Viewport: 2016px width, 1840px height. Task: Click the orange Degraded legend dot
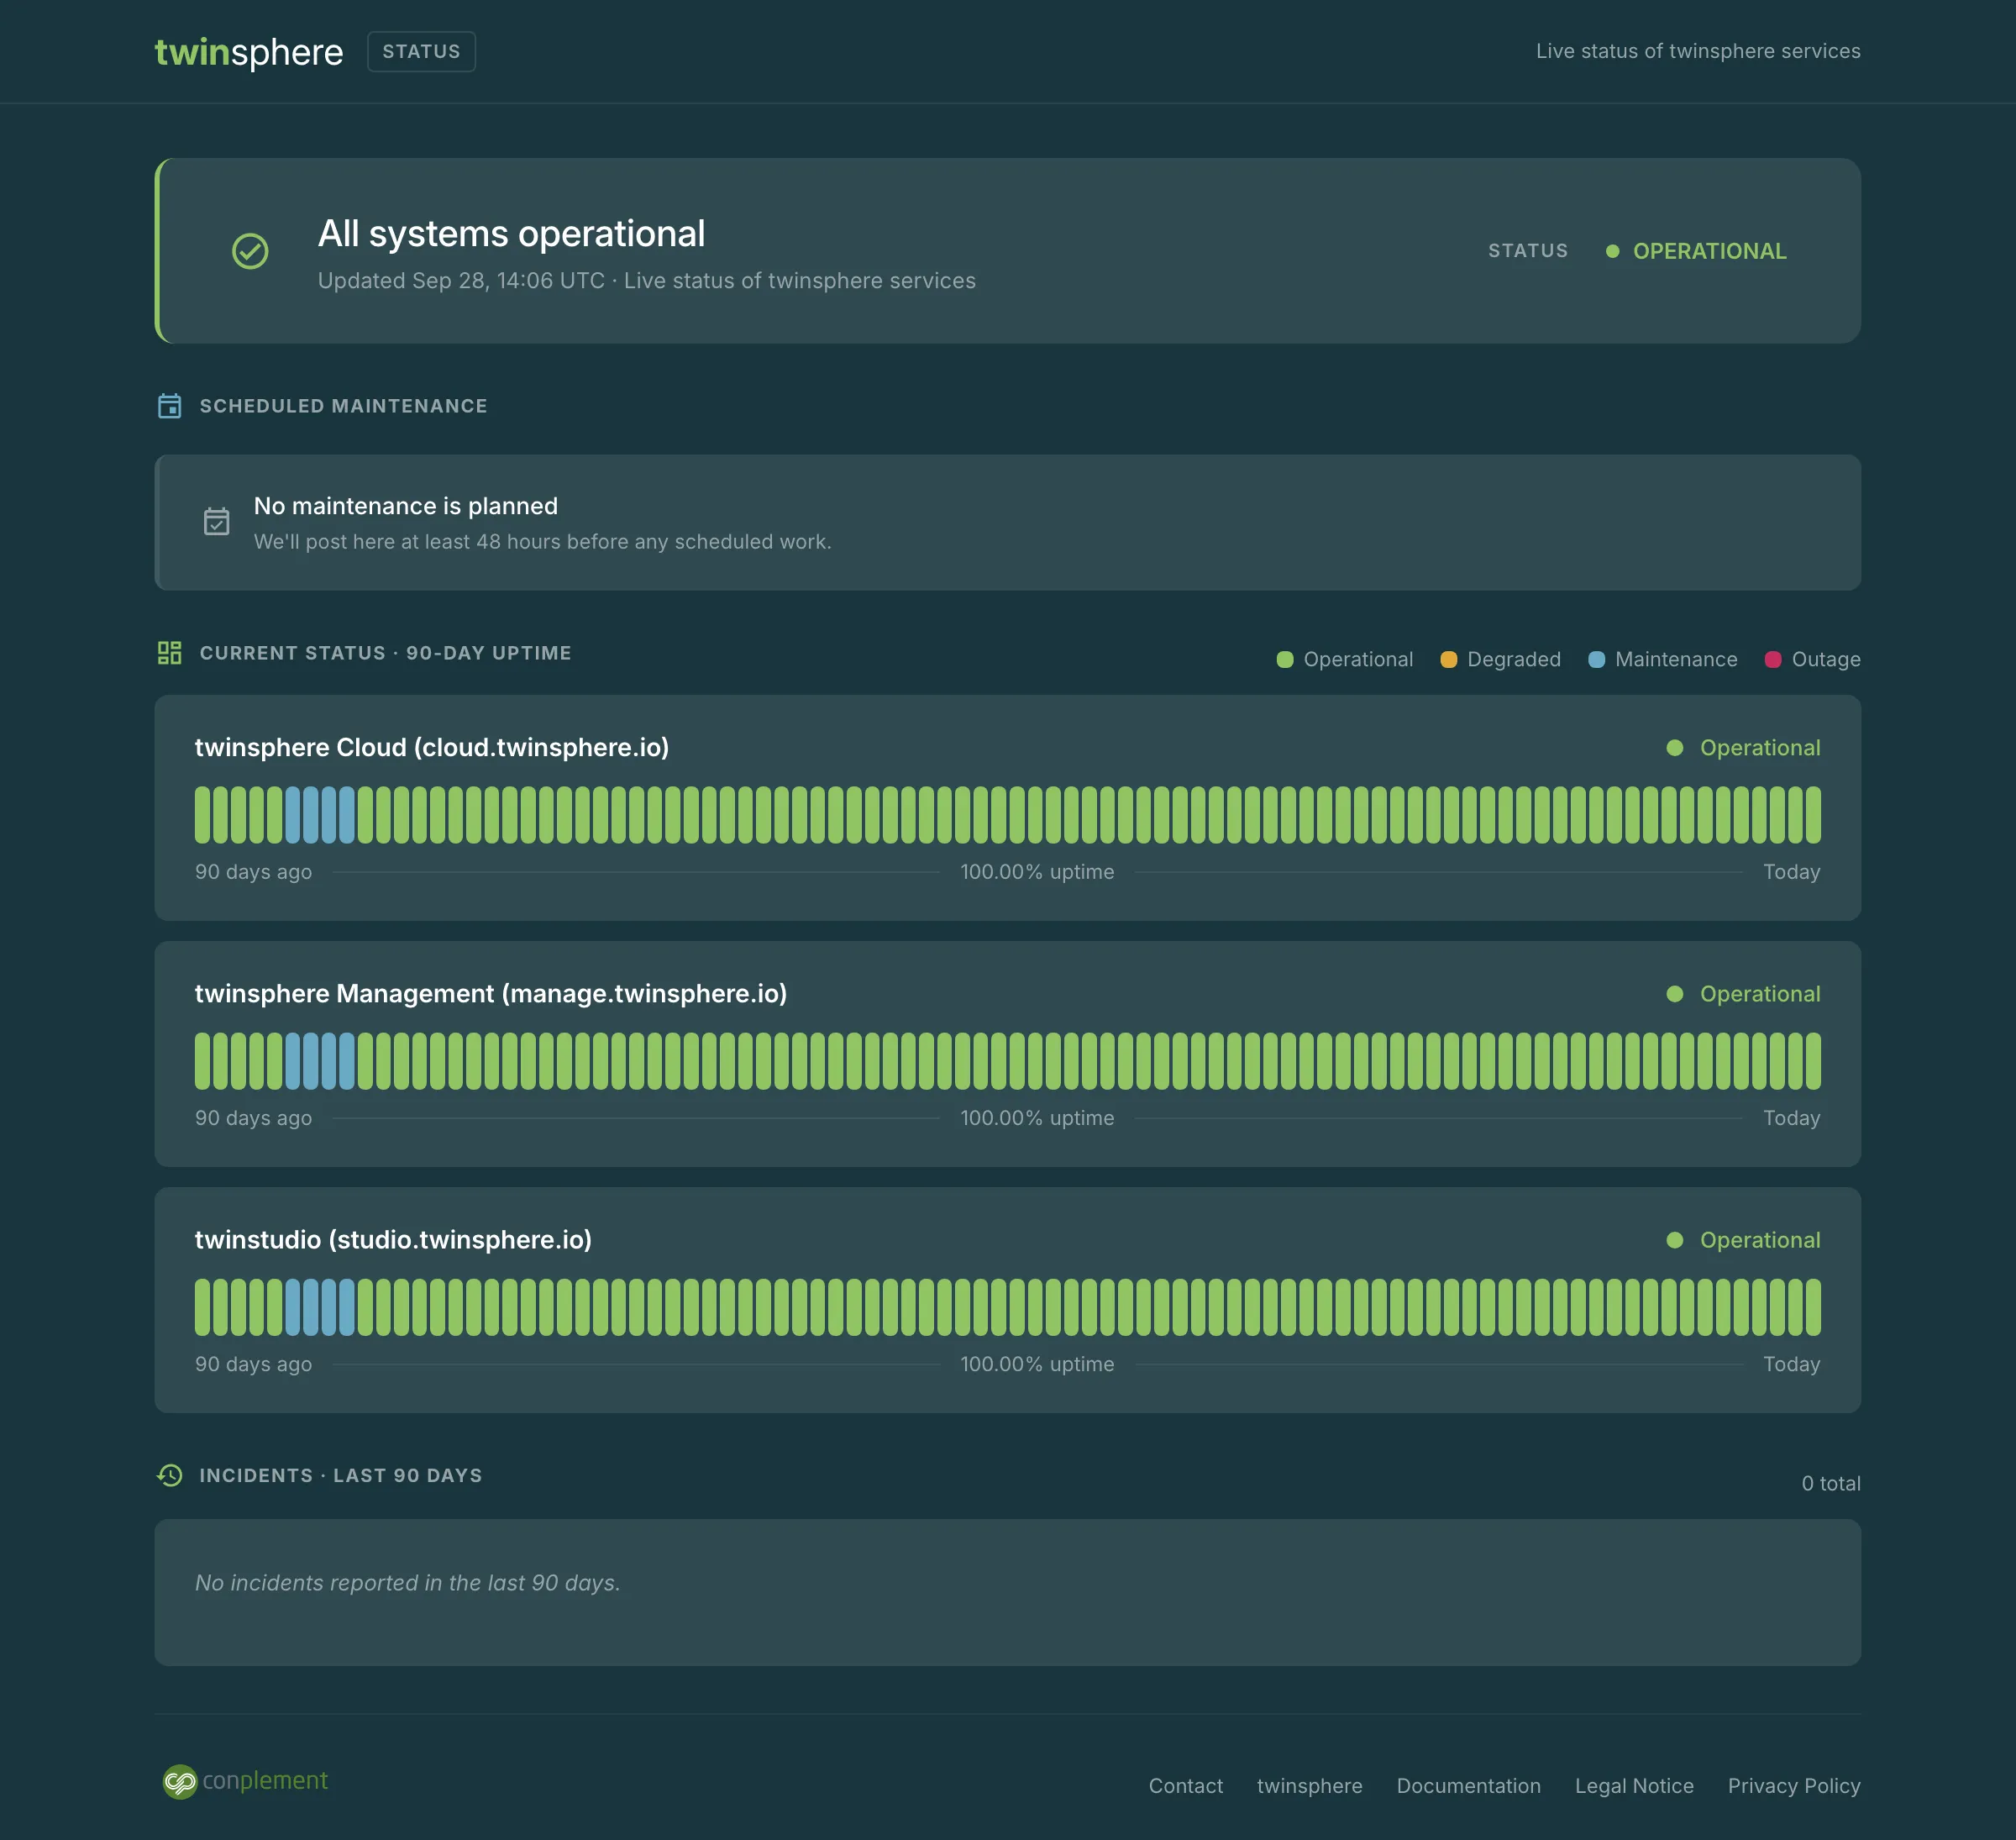click(x=1448, y=660)
